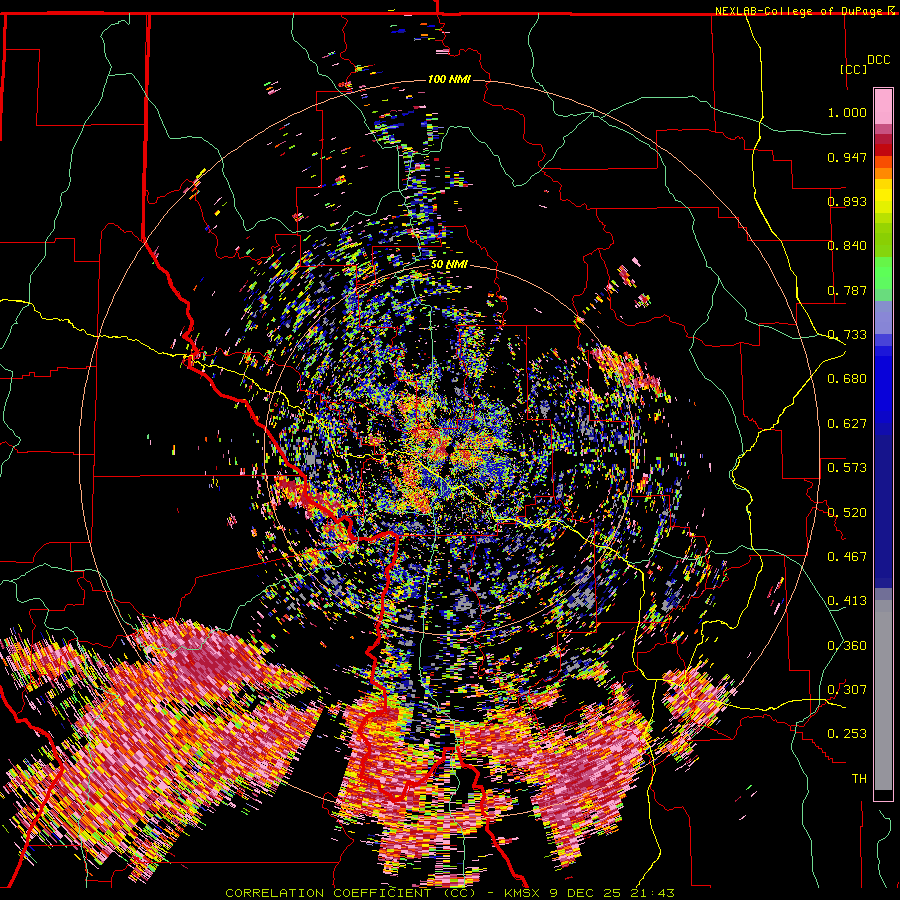Viewport: 900px width, 900px height.
Task: Click the 0.947 scale value
Action: point(847,157)
